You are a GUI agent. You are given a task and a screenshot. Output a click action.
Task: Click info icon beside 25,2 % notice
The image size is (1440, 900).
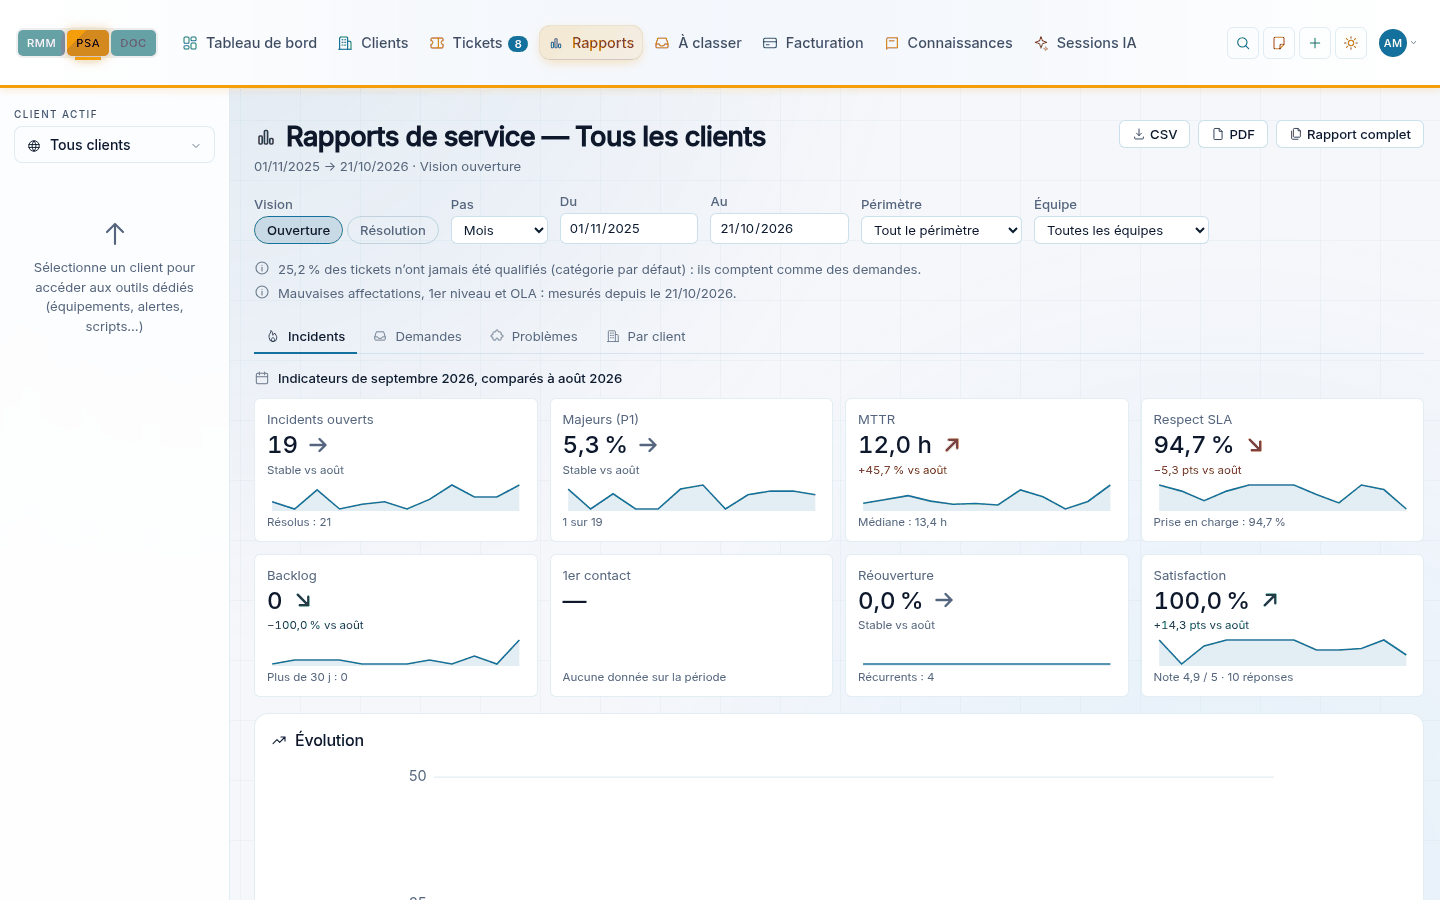(x=262, y=268)
